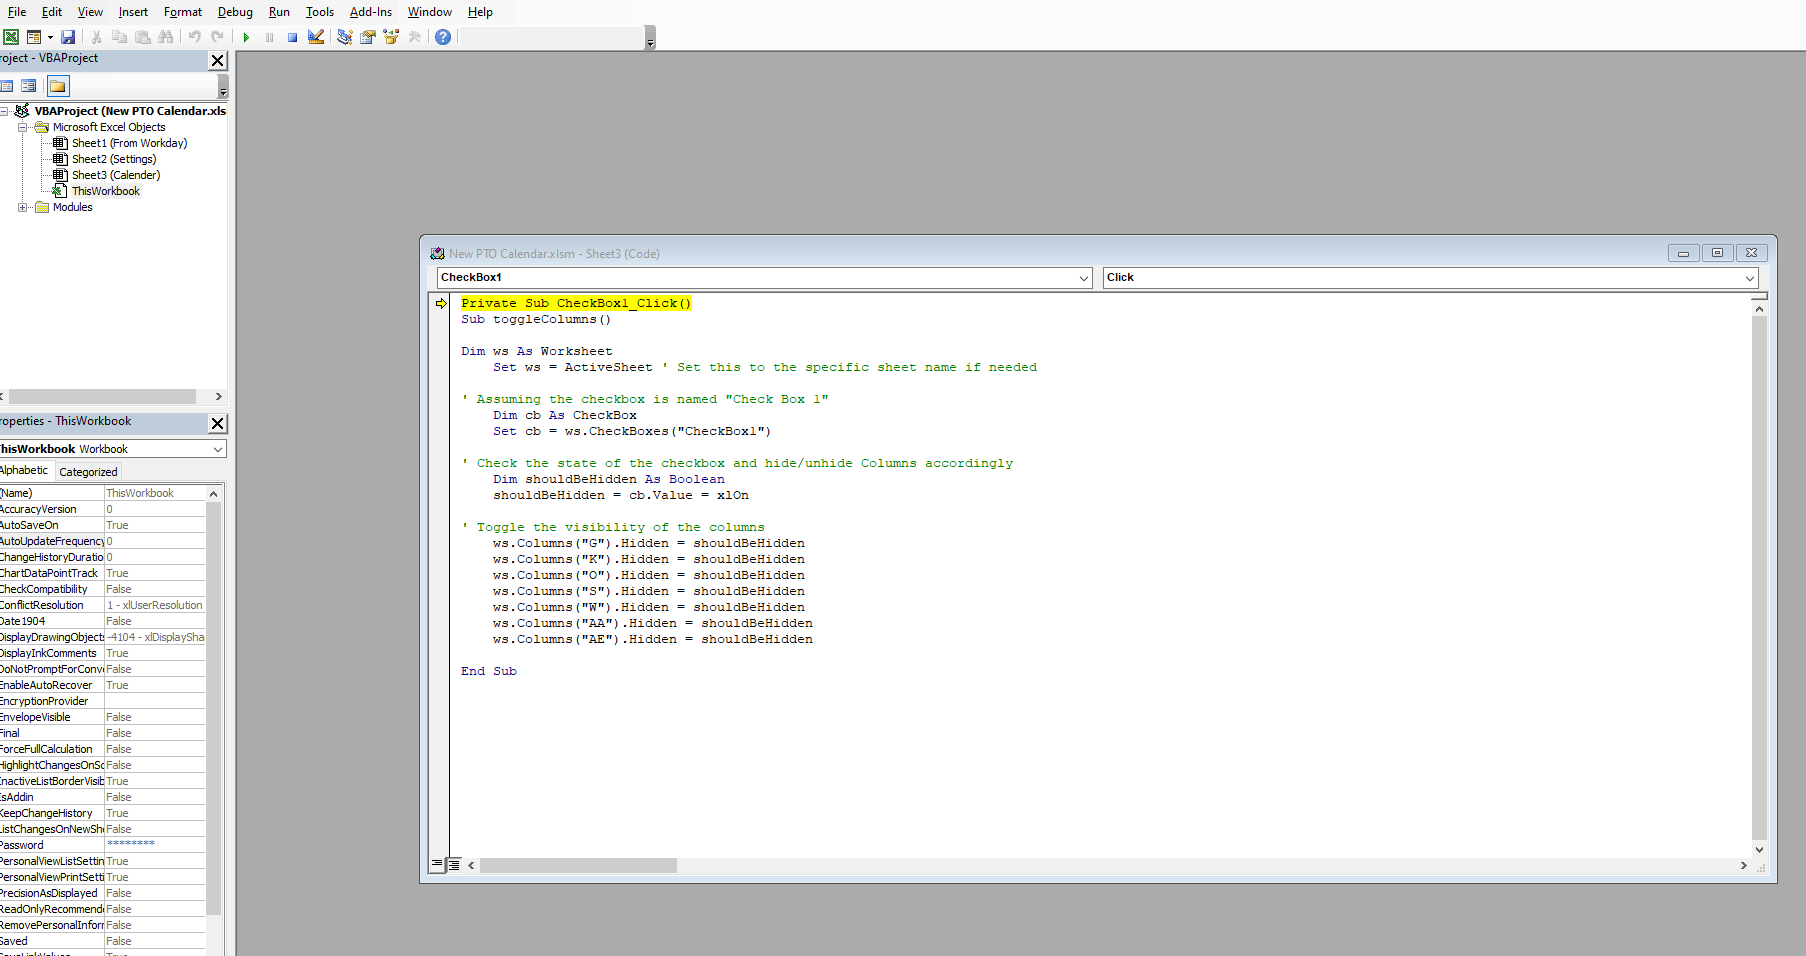Click the (Name) property value ThisWorkbook
The width and height of the screenshot is (1806, 956).
[155, 493]
